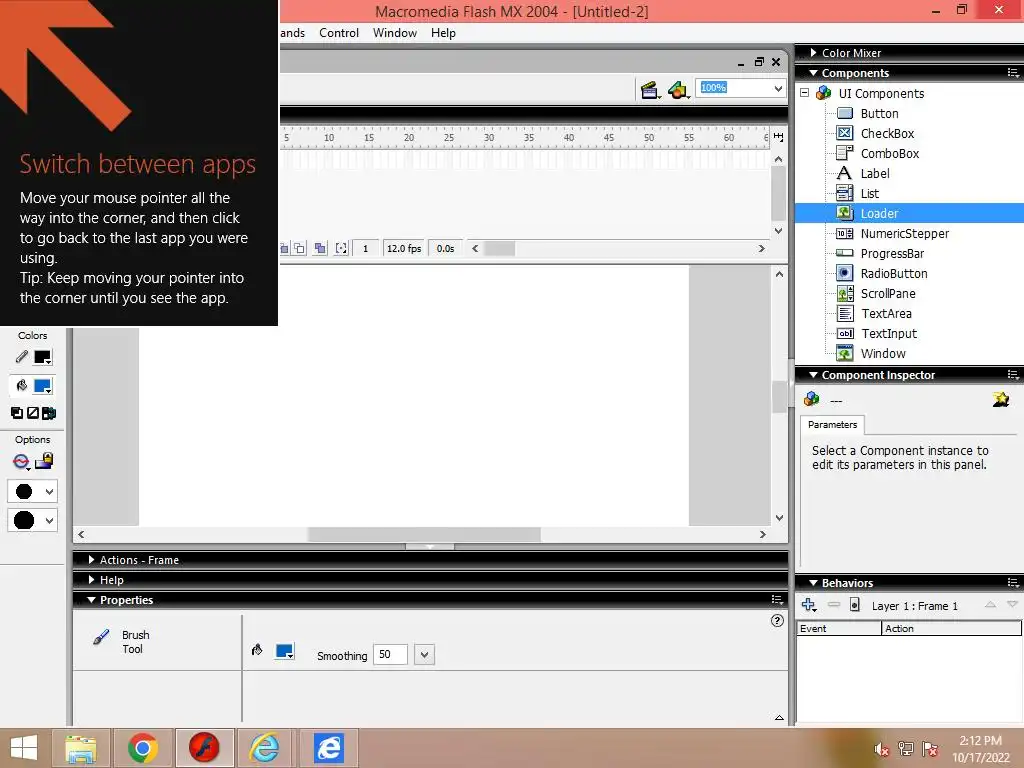Click the No Color icon
This screenshot has height=768, width=1024.
pyautogui.click(x=33, y=413)
